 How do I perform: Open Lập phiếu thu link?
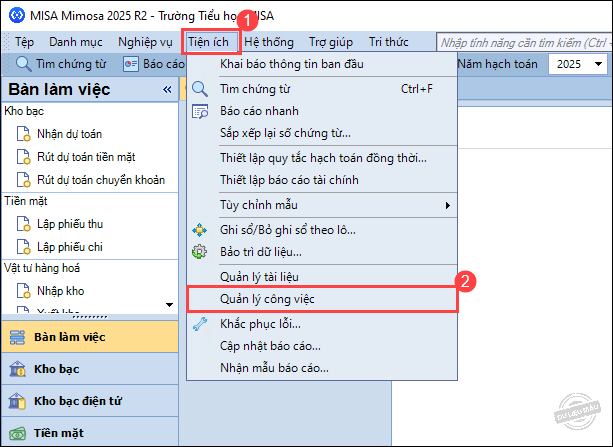[70, 224]
